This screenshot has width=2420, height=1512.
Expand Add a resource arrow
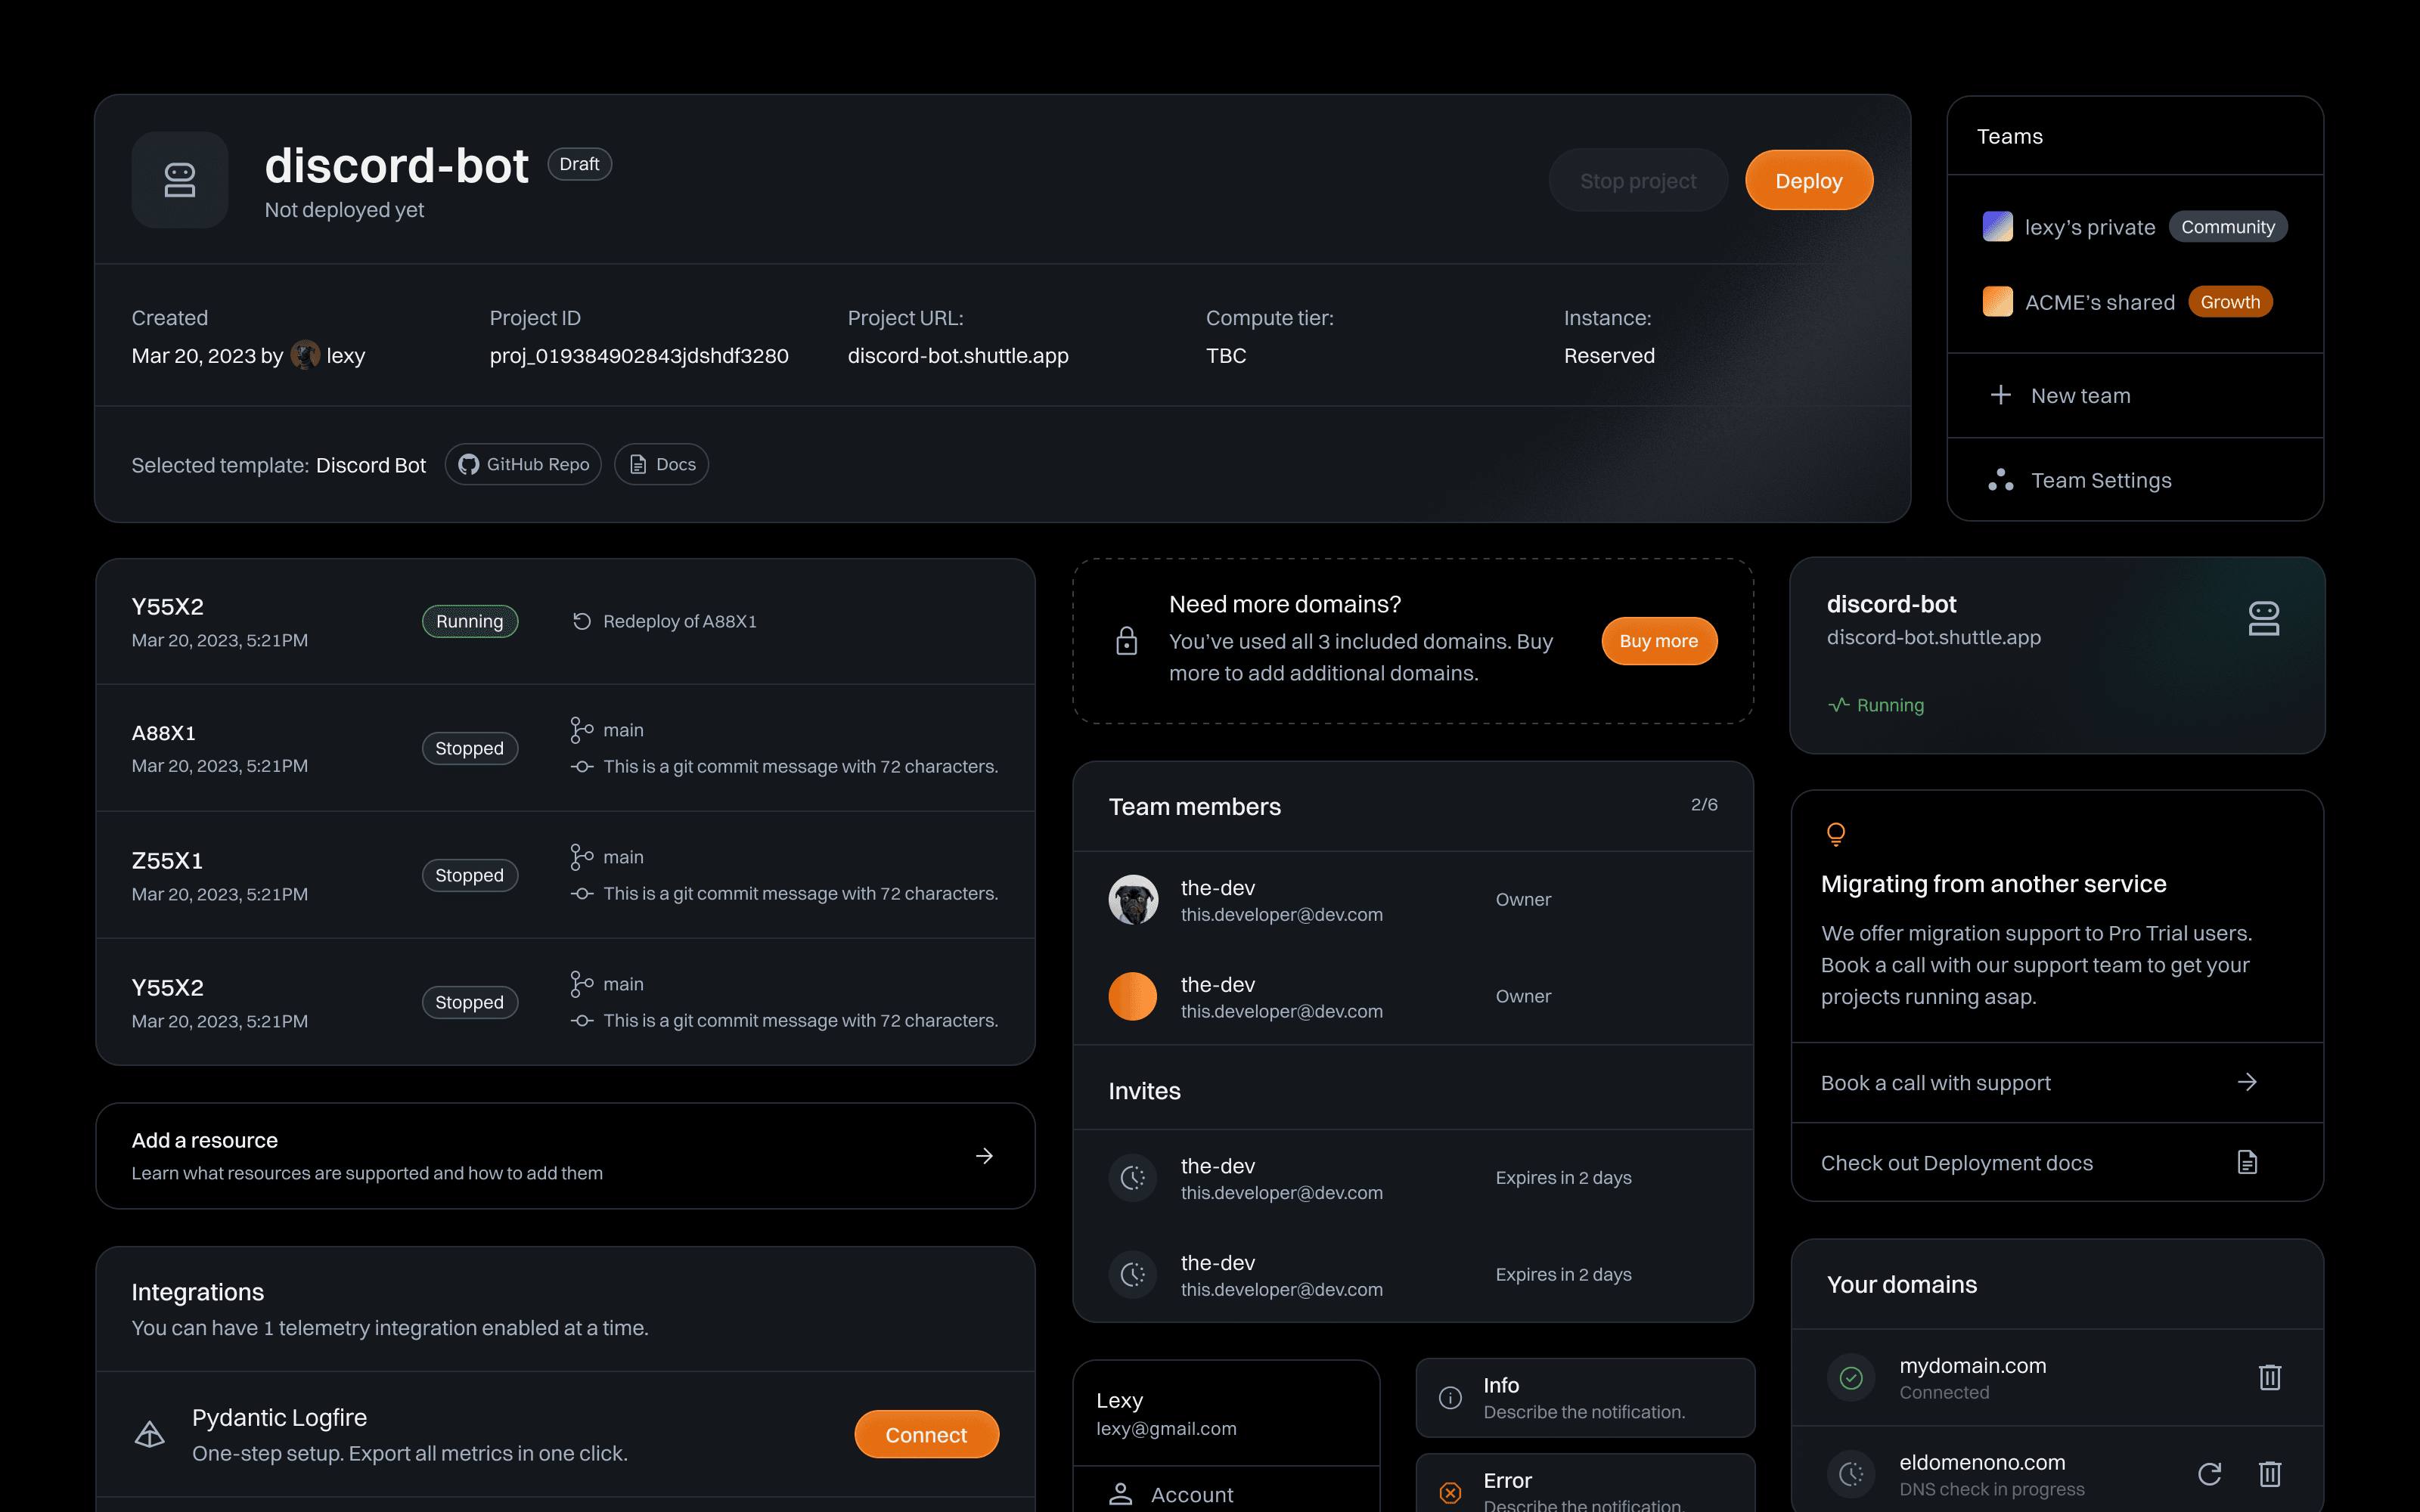(x=984, y=1156)
